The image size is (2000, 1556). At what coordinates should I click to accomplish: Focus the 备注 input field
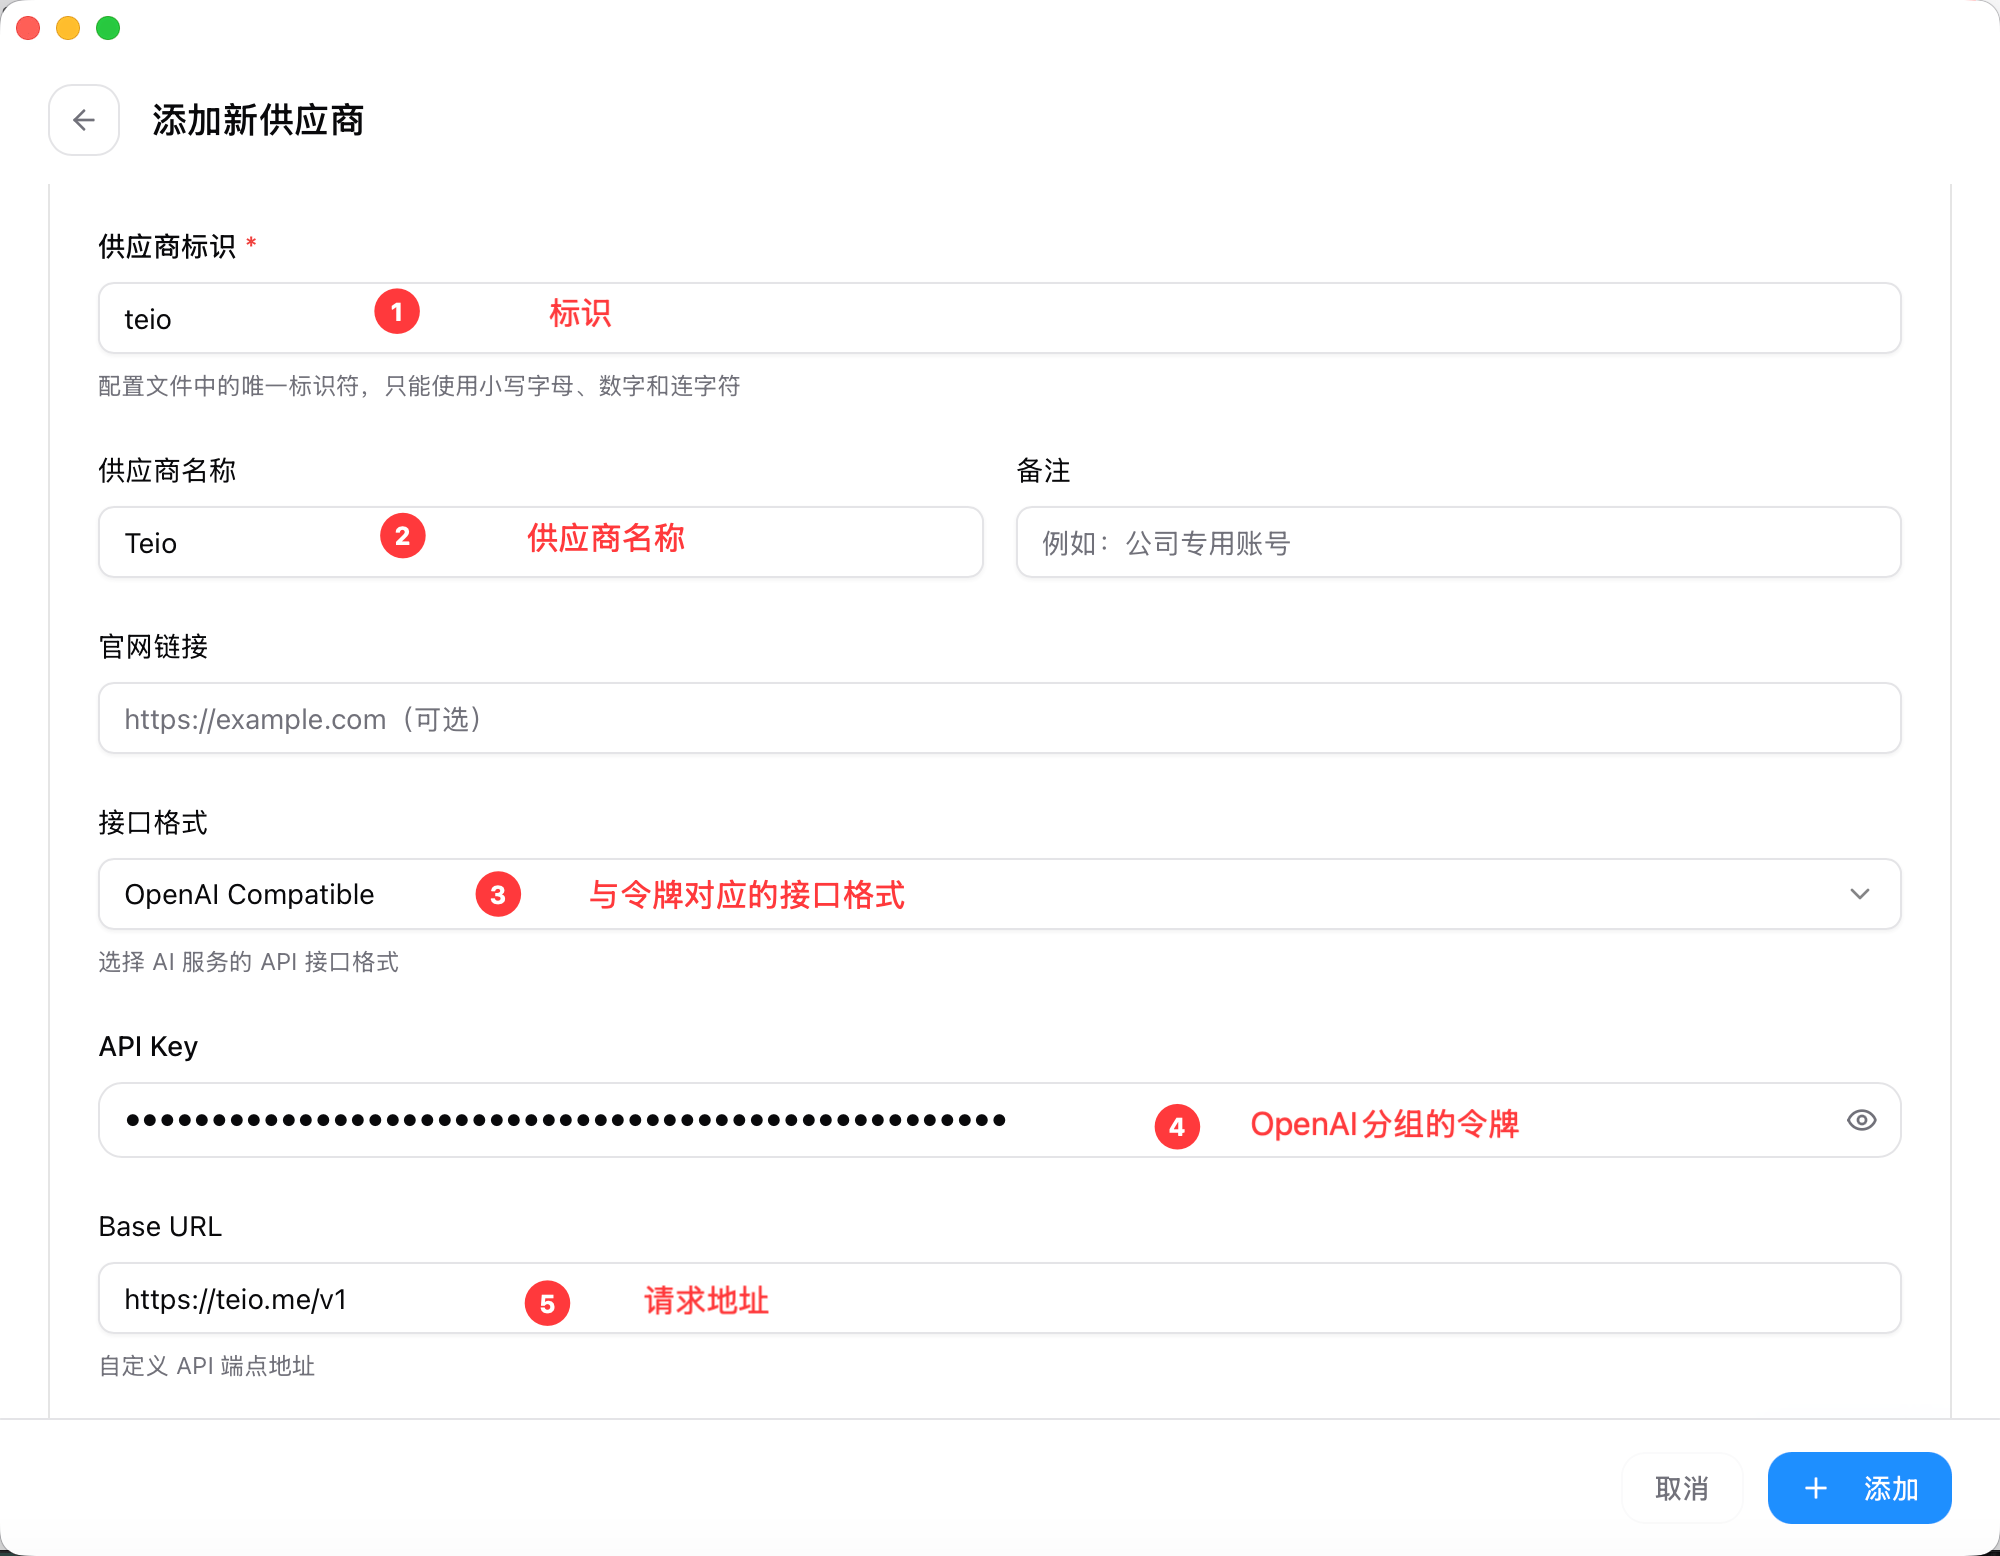[x=1458, y=542]
